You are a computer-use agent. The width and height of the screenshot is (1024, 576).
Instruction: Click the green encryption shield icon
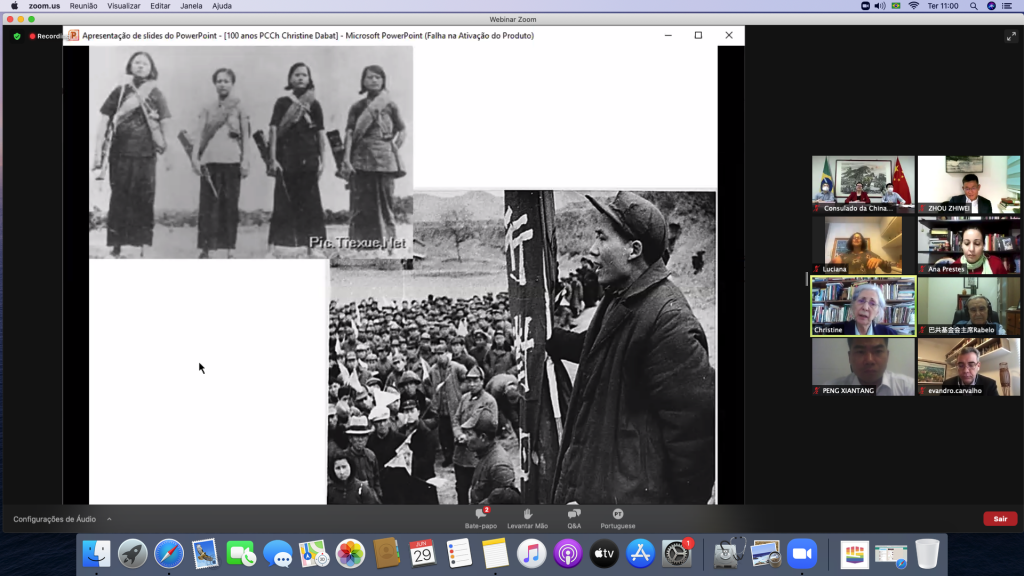[x=17, y=37]
